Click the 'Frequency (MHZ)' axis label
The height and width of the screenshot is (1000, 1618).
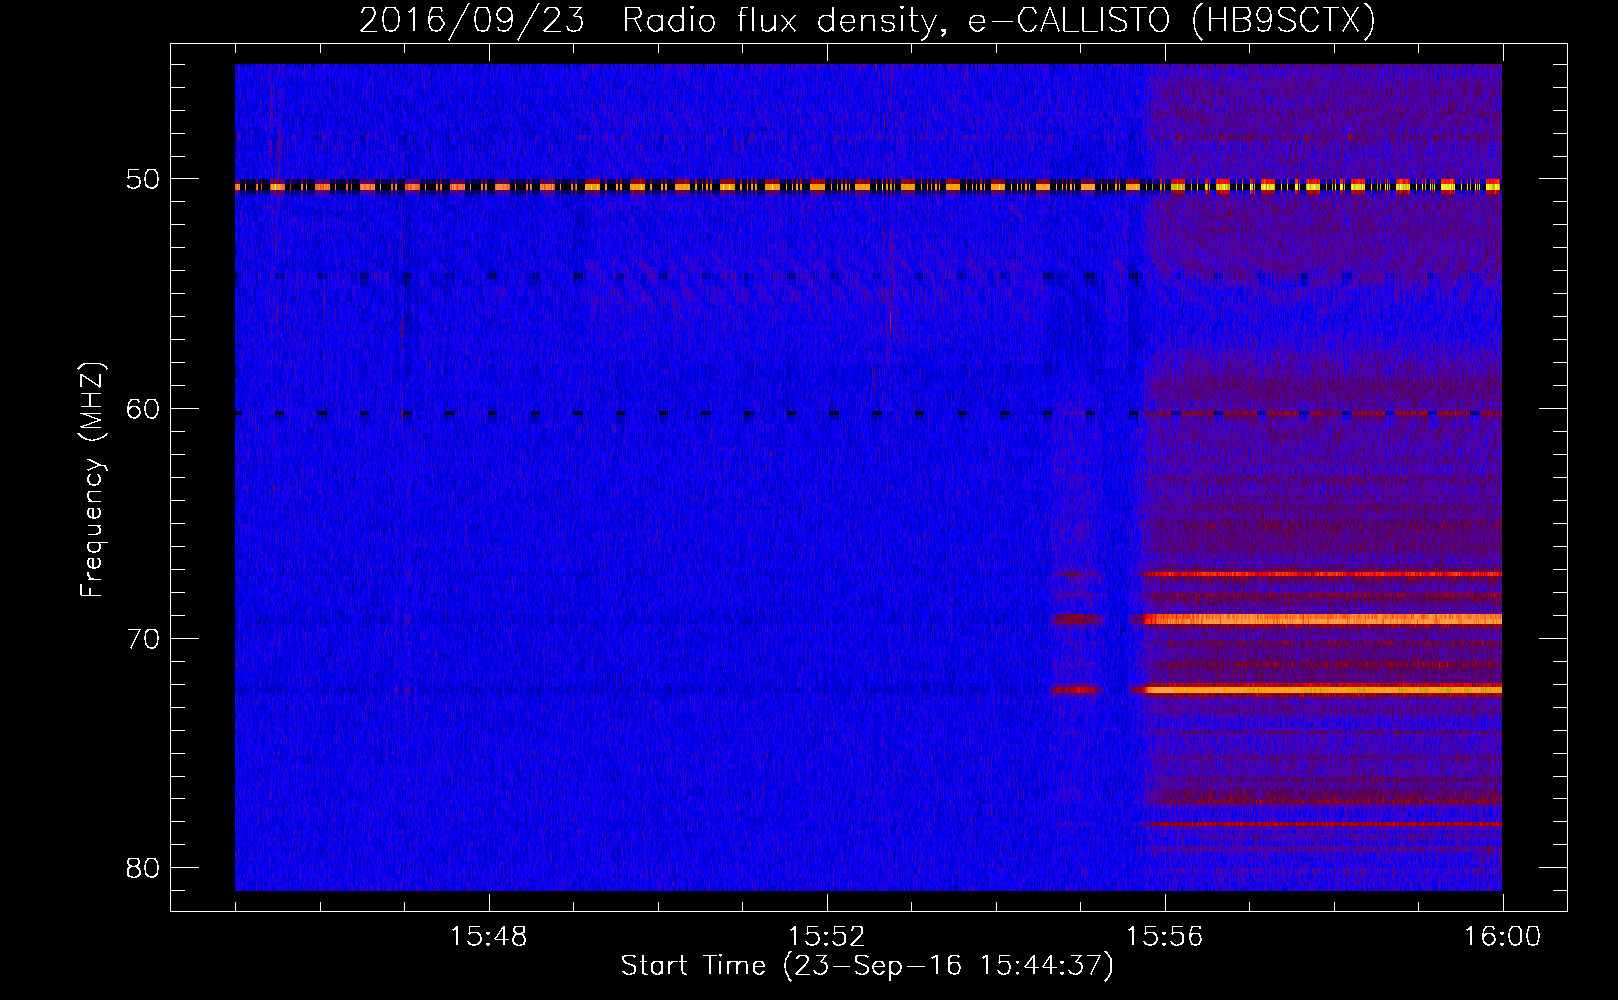[x=92, y=480]
